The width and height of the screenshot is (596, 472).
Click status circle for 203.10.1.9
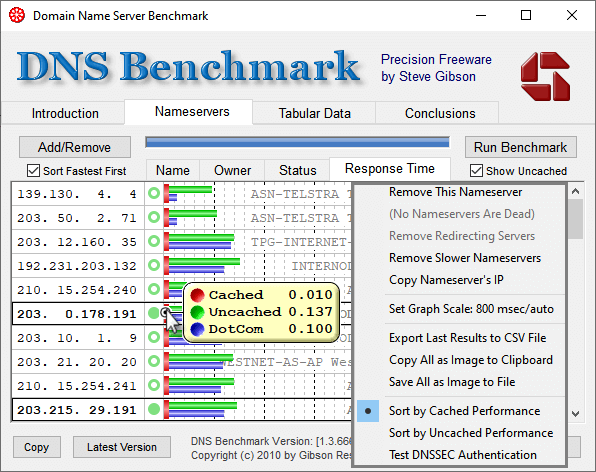coord(154,337)
